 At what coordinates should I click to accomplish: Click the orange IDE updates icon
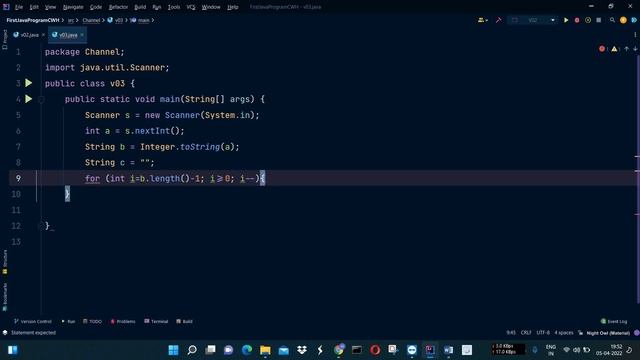[623, 20]
